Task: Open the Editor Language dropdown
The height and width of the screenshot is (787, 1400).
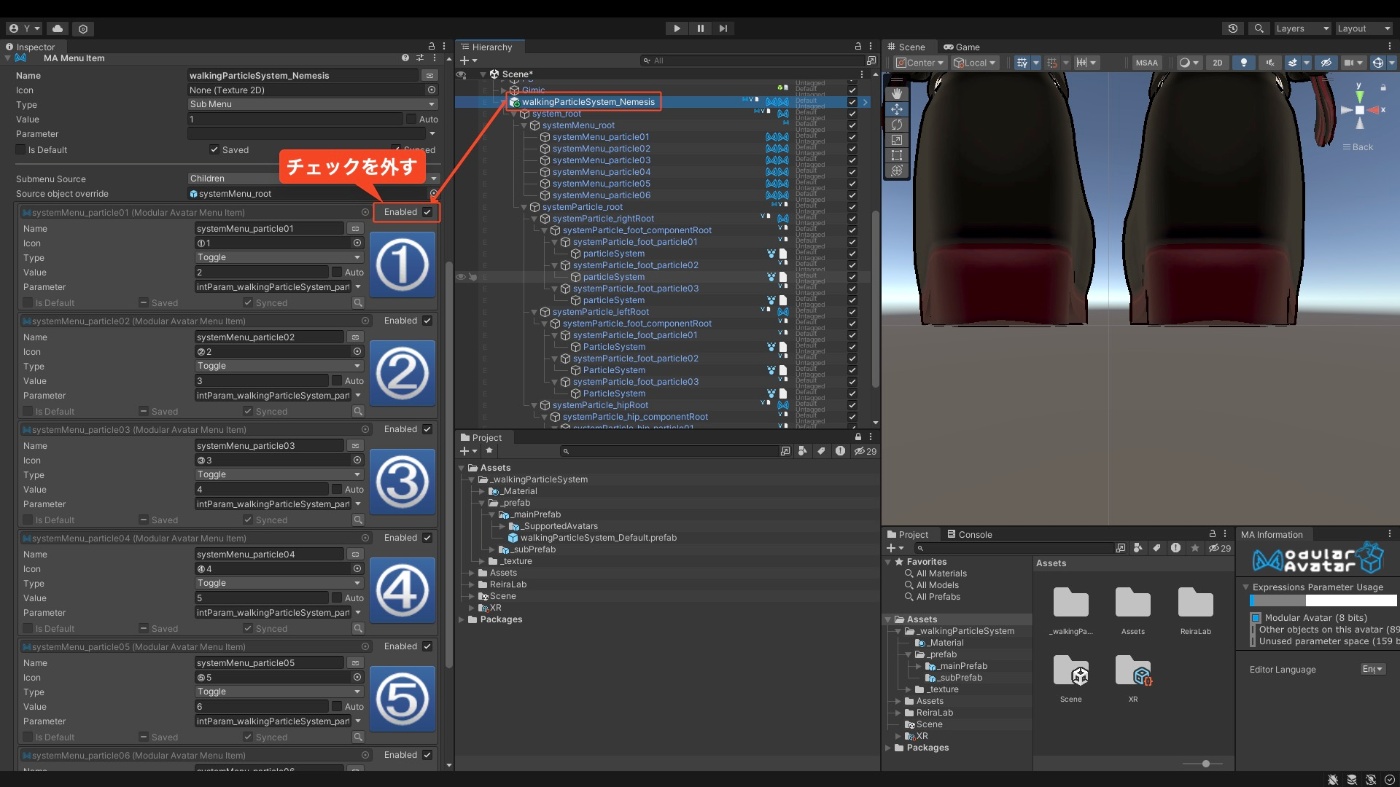Action: pos(1372,669)
